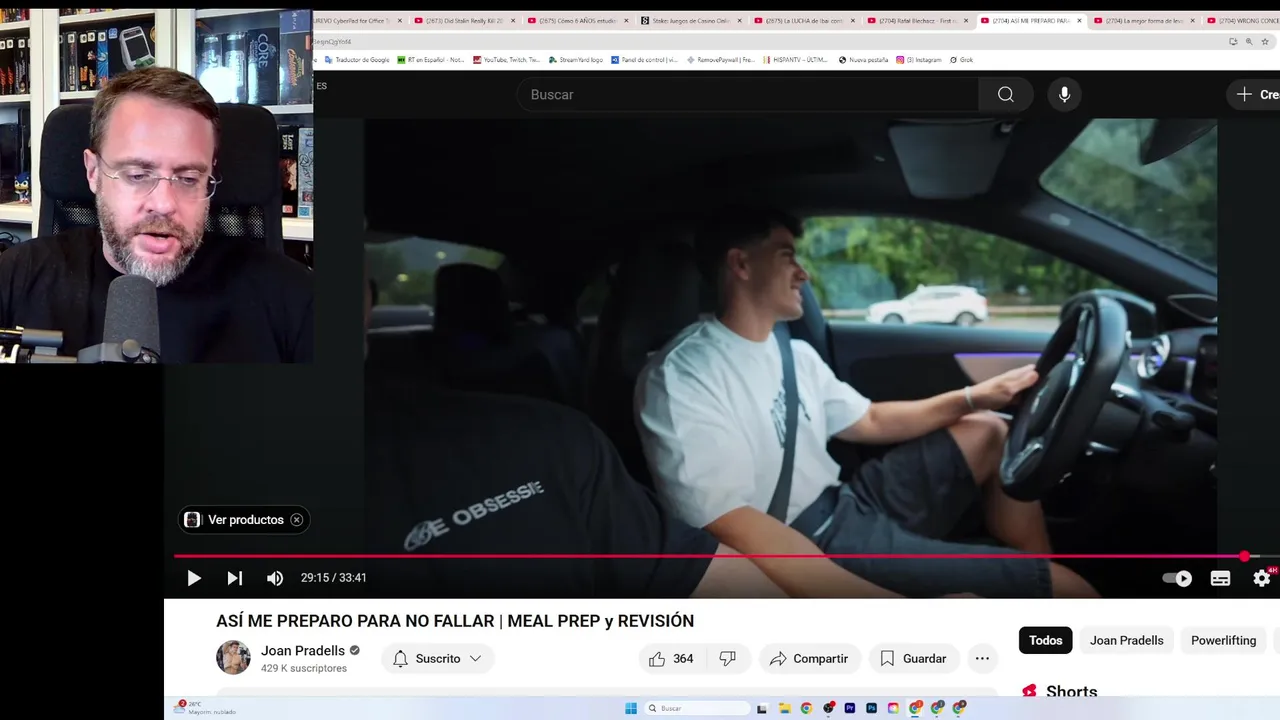1280x720 pixels.
Task: Open YouTube, Twitch bookmark
Action: tap(506, 60)
